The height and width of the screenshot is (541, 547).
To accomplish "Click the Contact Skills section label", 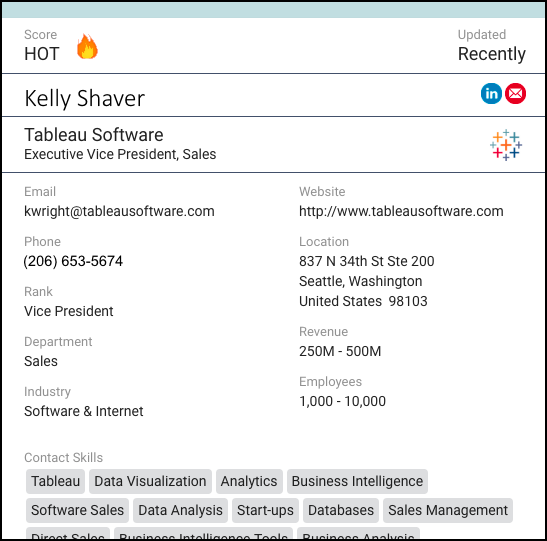I will [x=63, y=458].
